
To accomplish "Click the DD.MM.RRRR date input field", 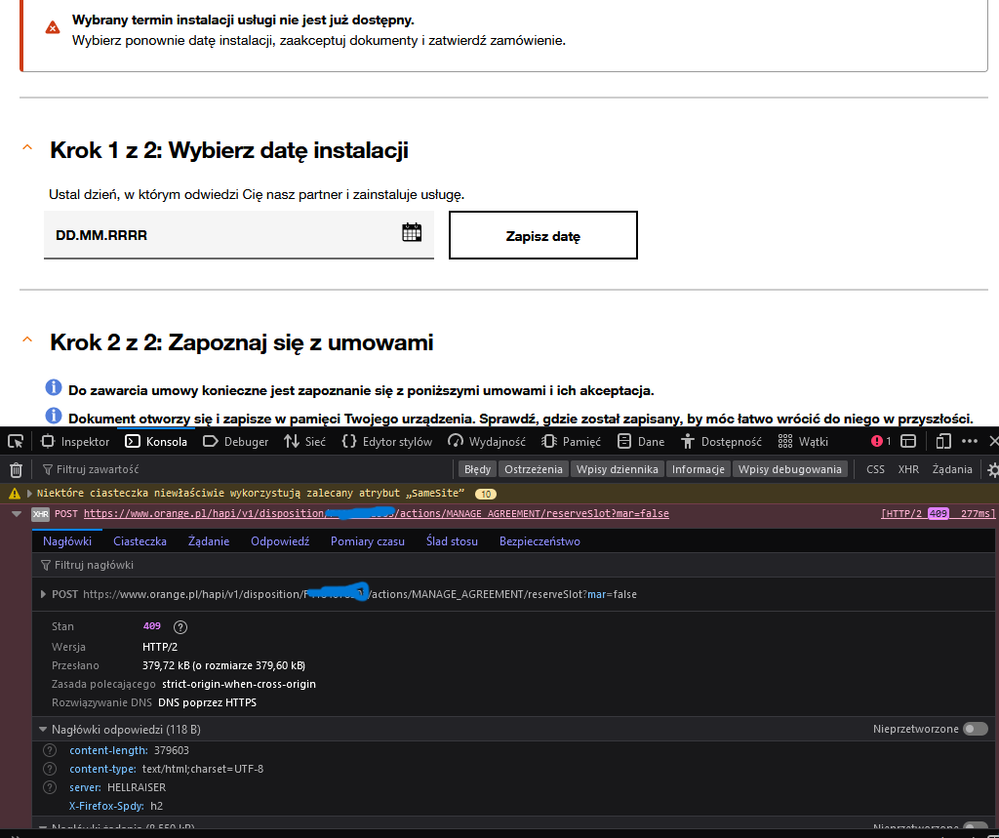I will [x=220, y=235].
